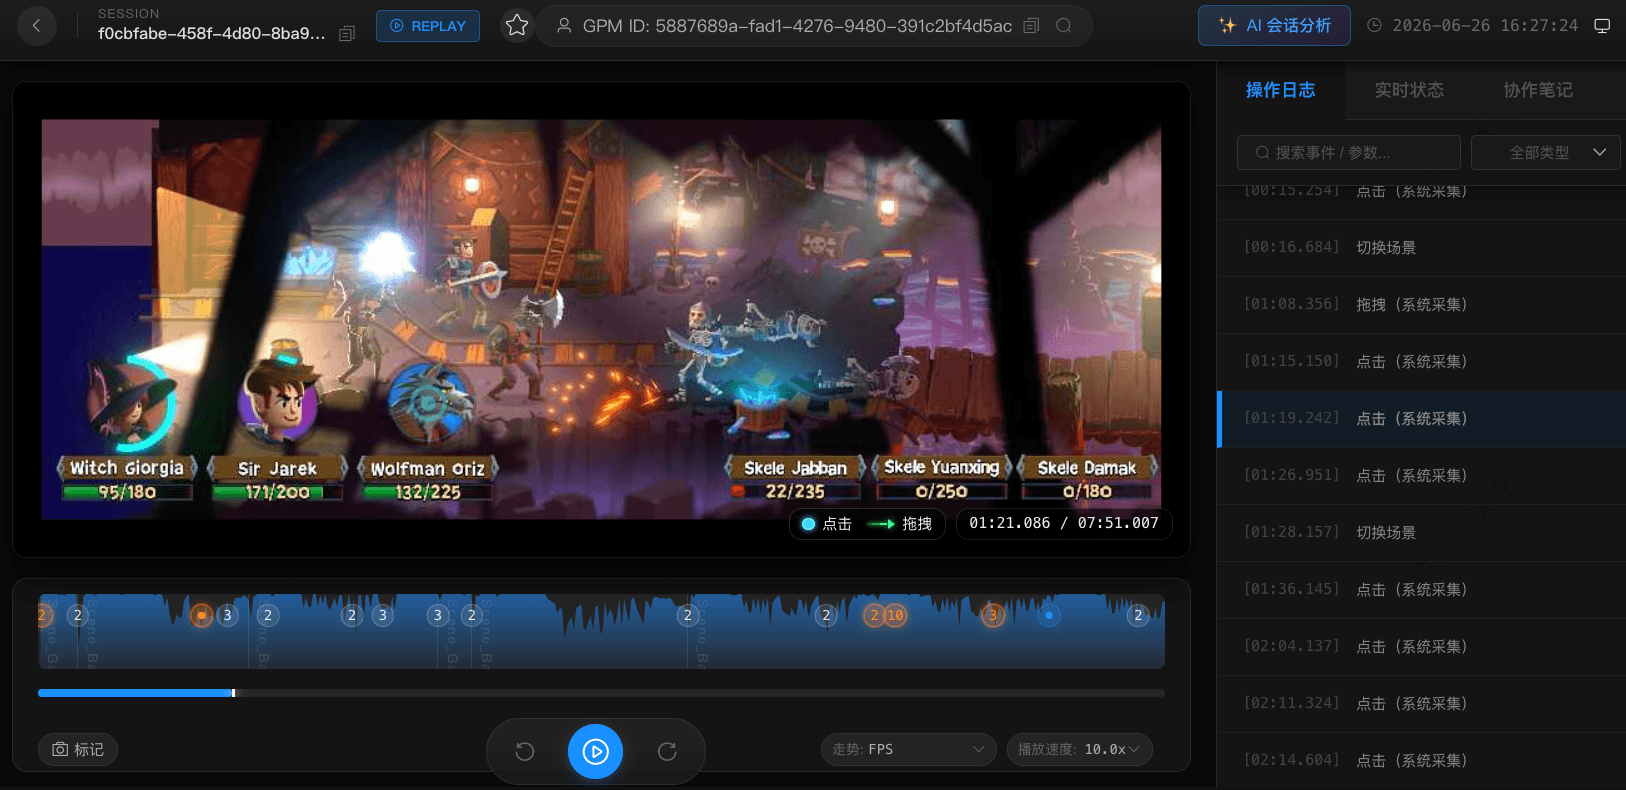Click the REPLAY button

[x=428, y=26]
